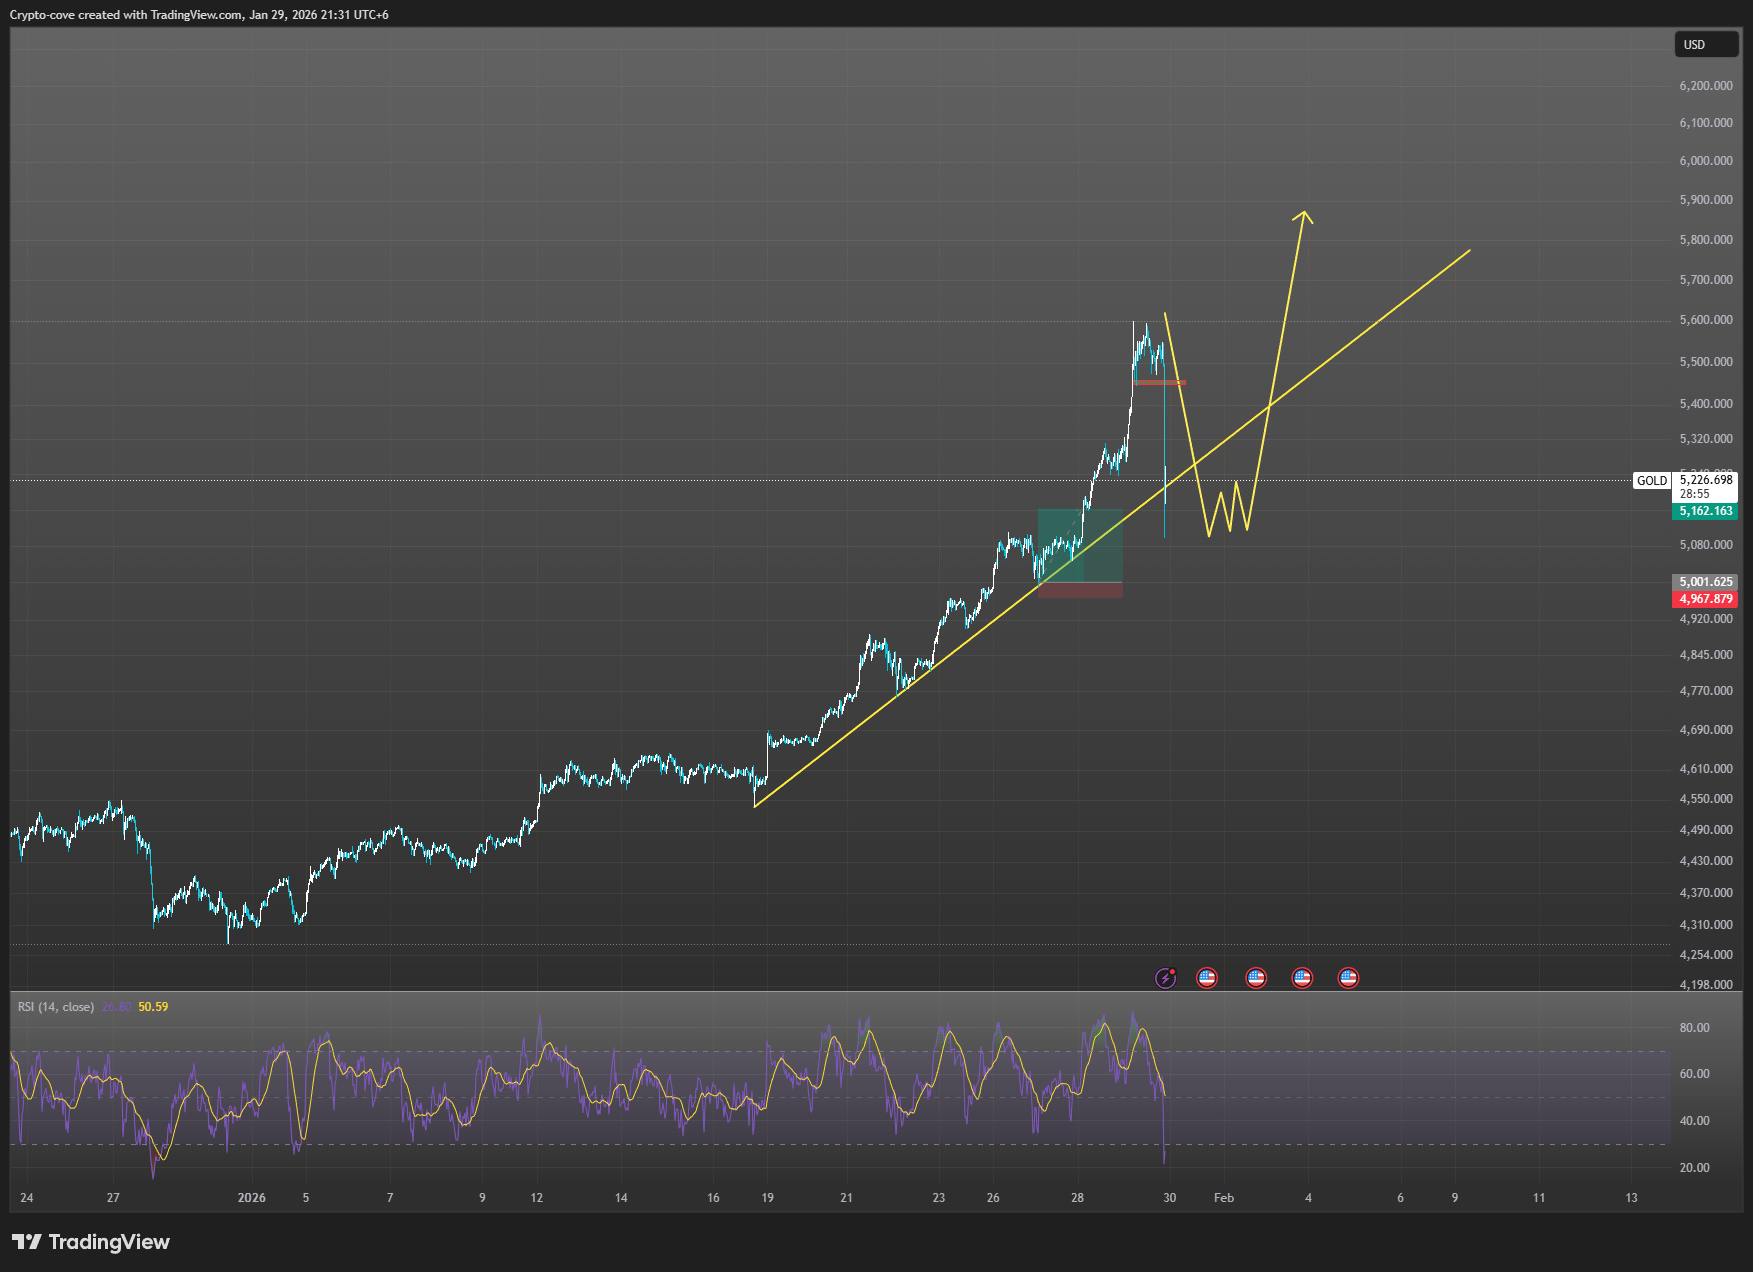The image size is (1753, 1272).
Task: Click the lightning bolt event icon
Action: (x=1166, y=978)
